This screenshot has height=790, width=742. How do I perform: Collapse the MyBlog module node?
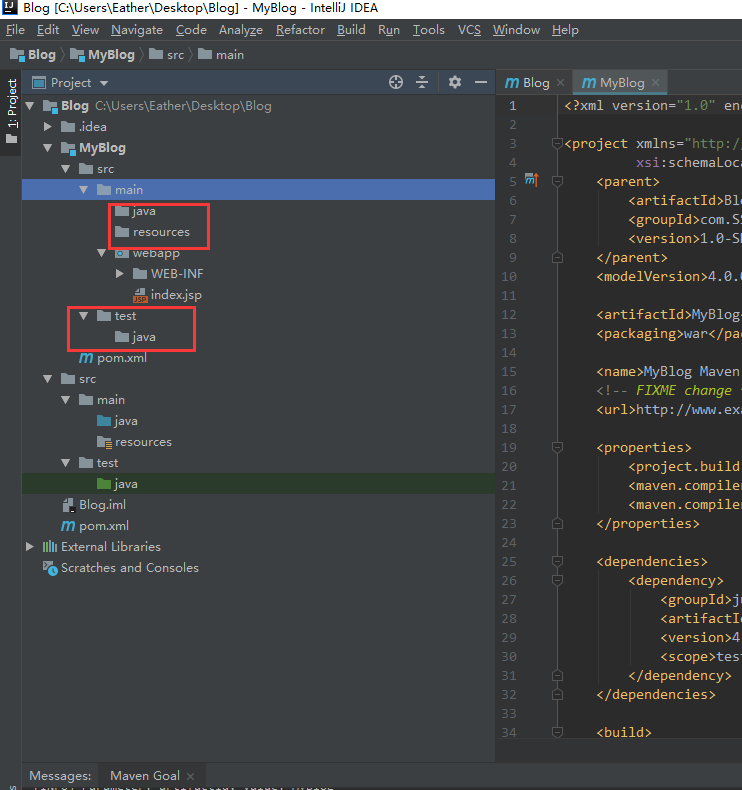coord(48,148)
